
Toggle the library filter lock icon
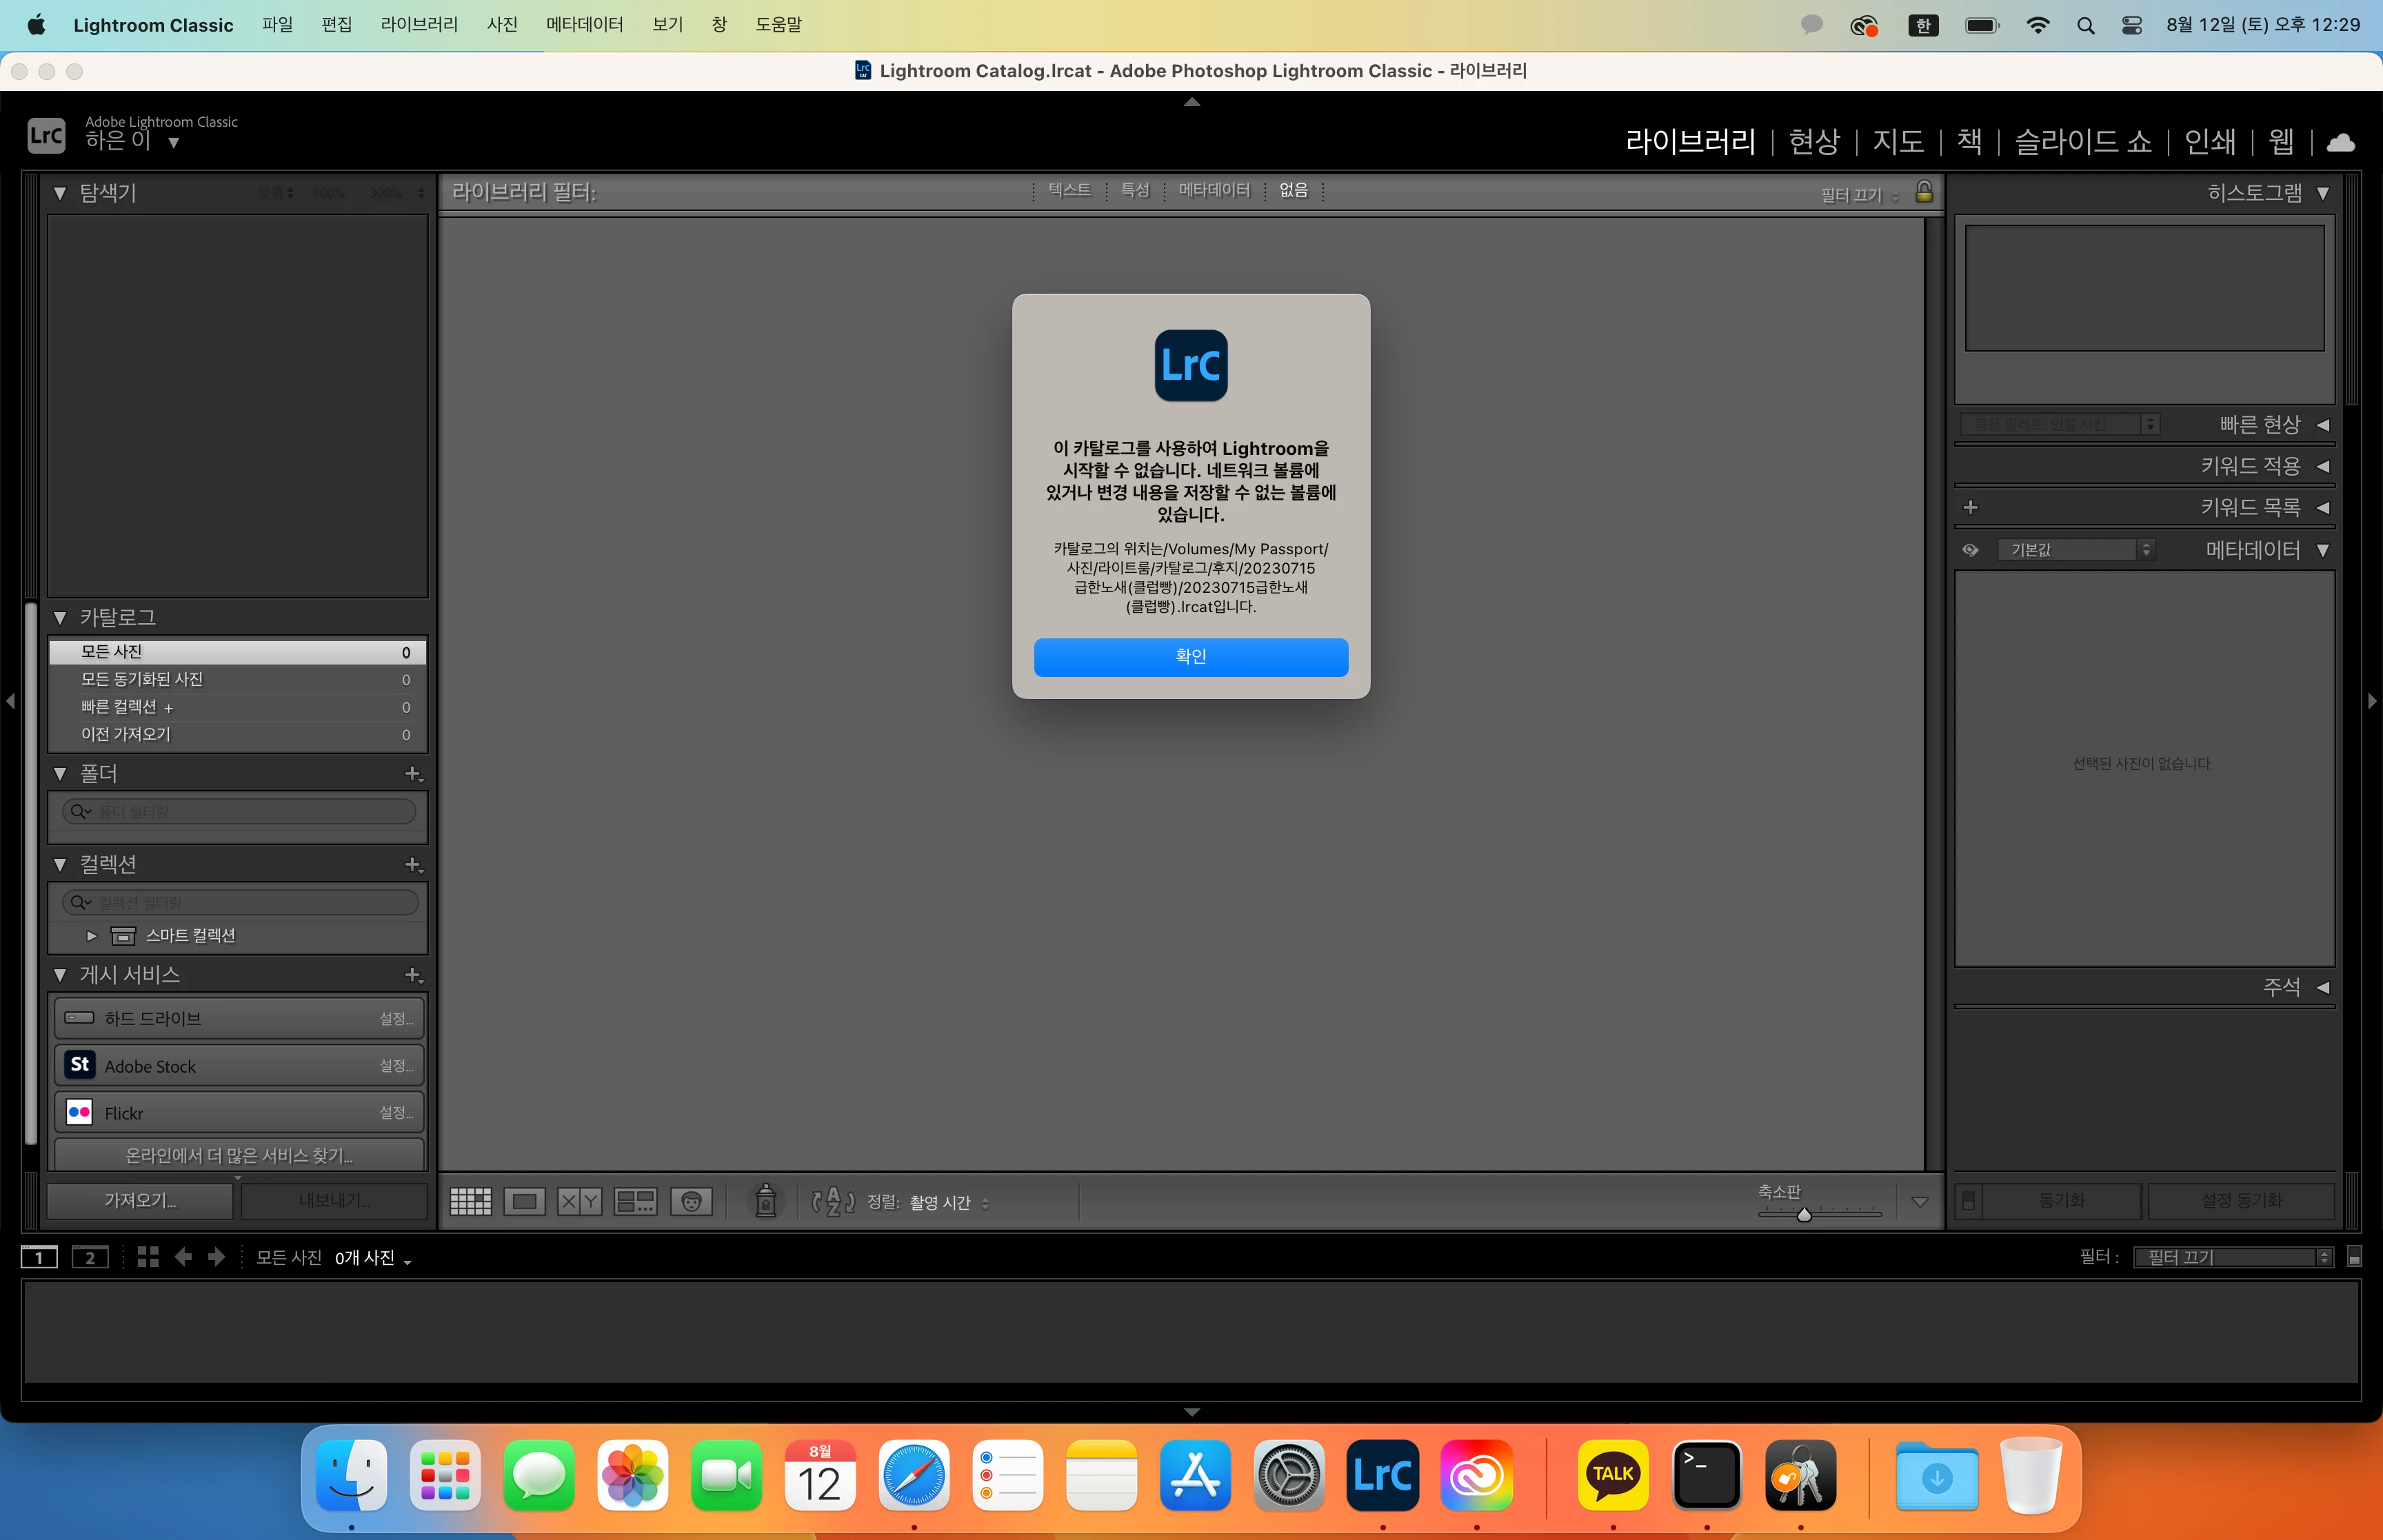tap(1923, 192)
